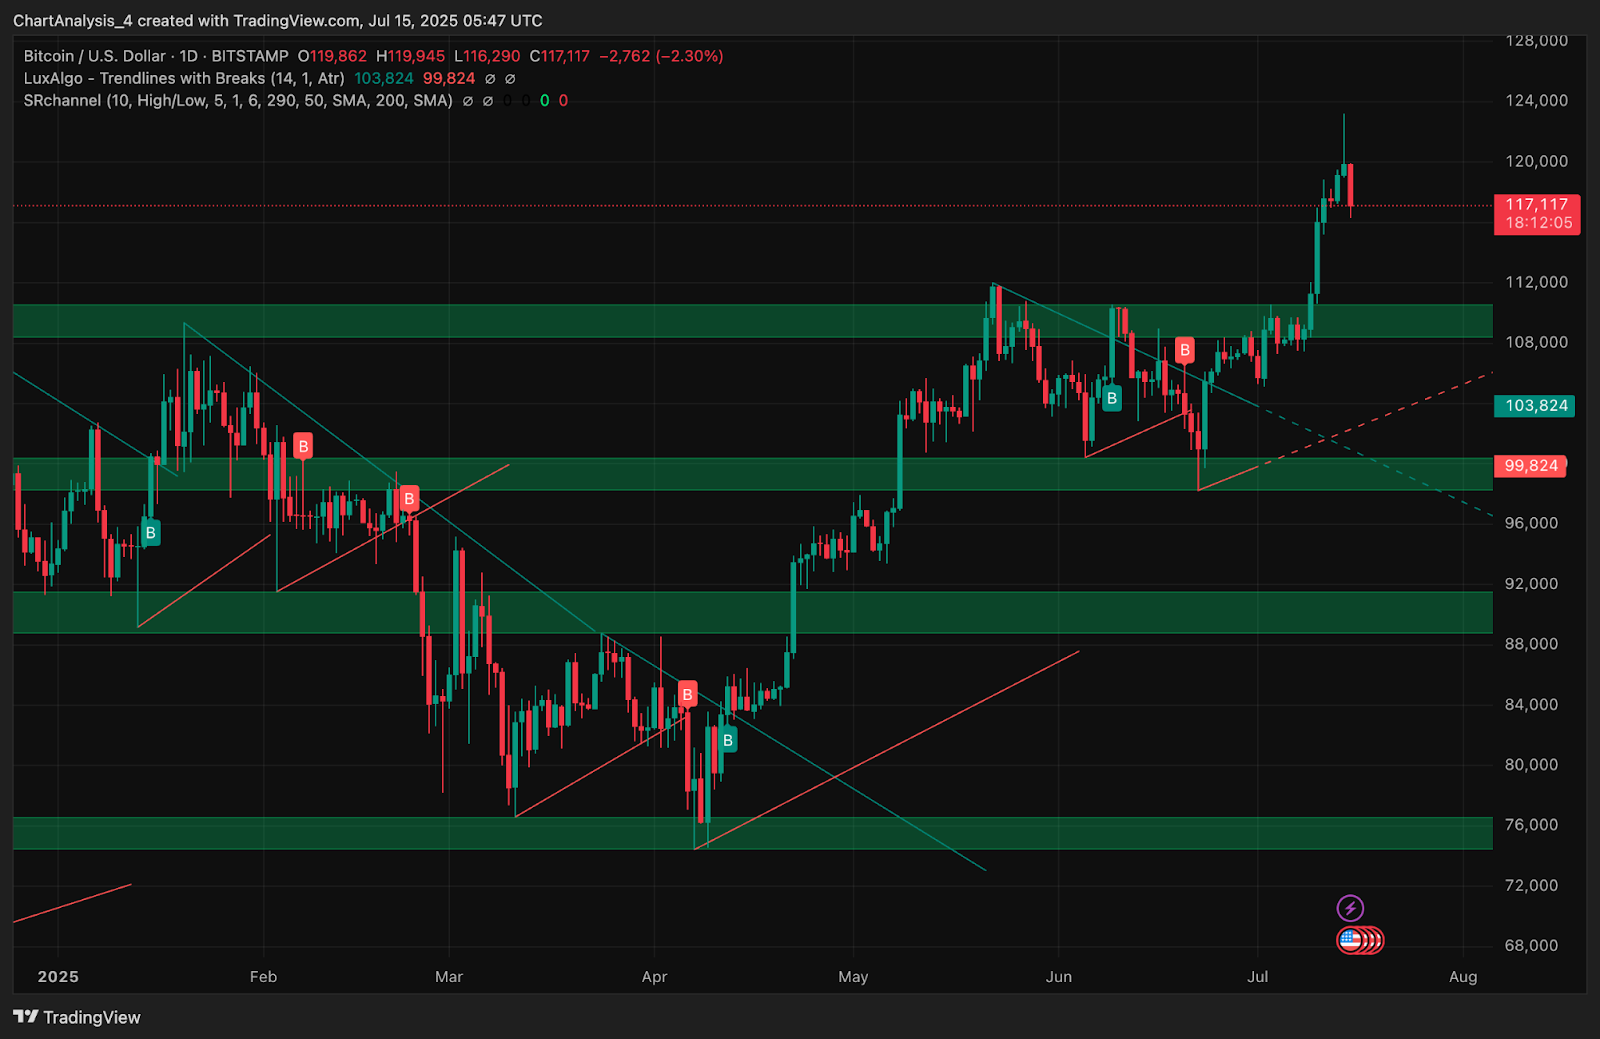The width and height of the screenshot is (1600, 1039).
Task: Select the green B marker in early June
Action: [x=1111, y=398]
